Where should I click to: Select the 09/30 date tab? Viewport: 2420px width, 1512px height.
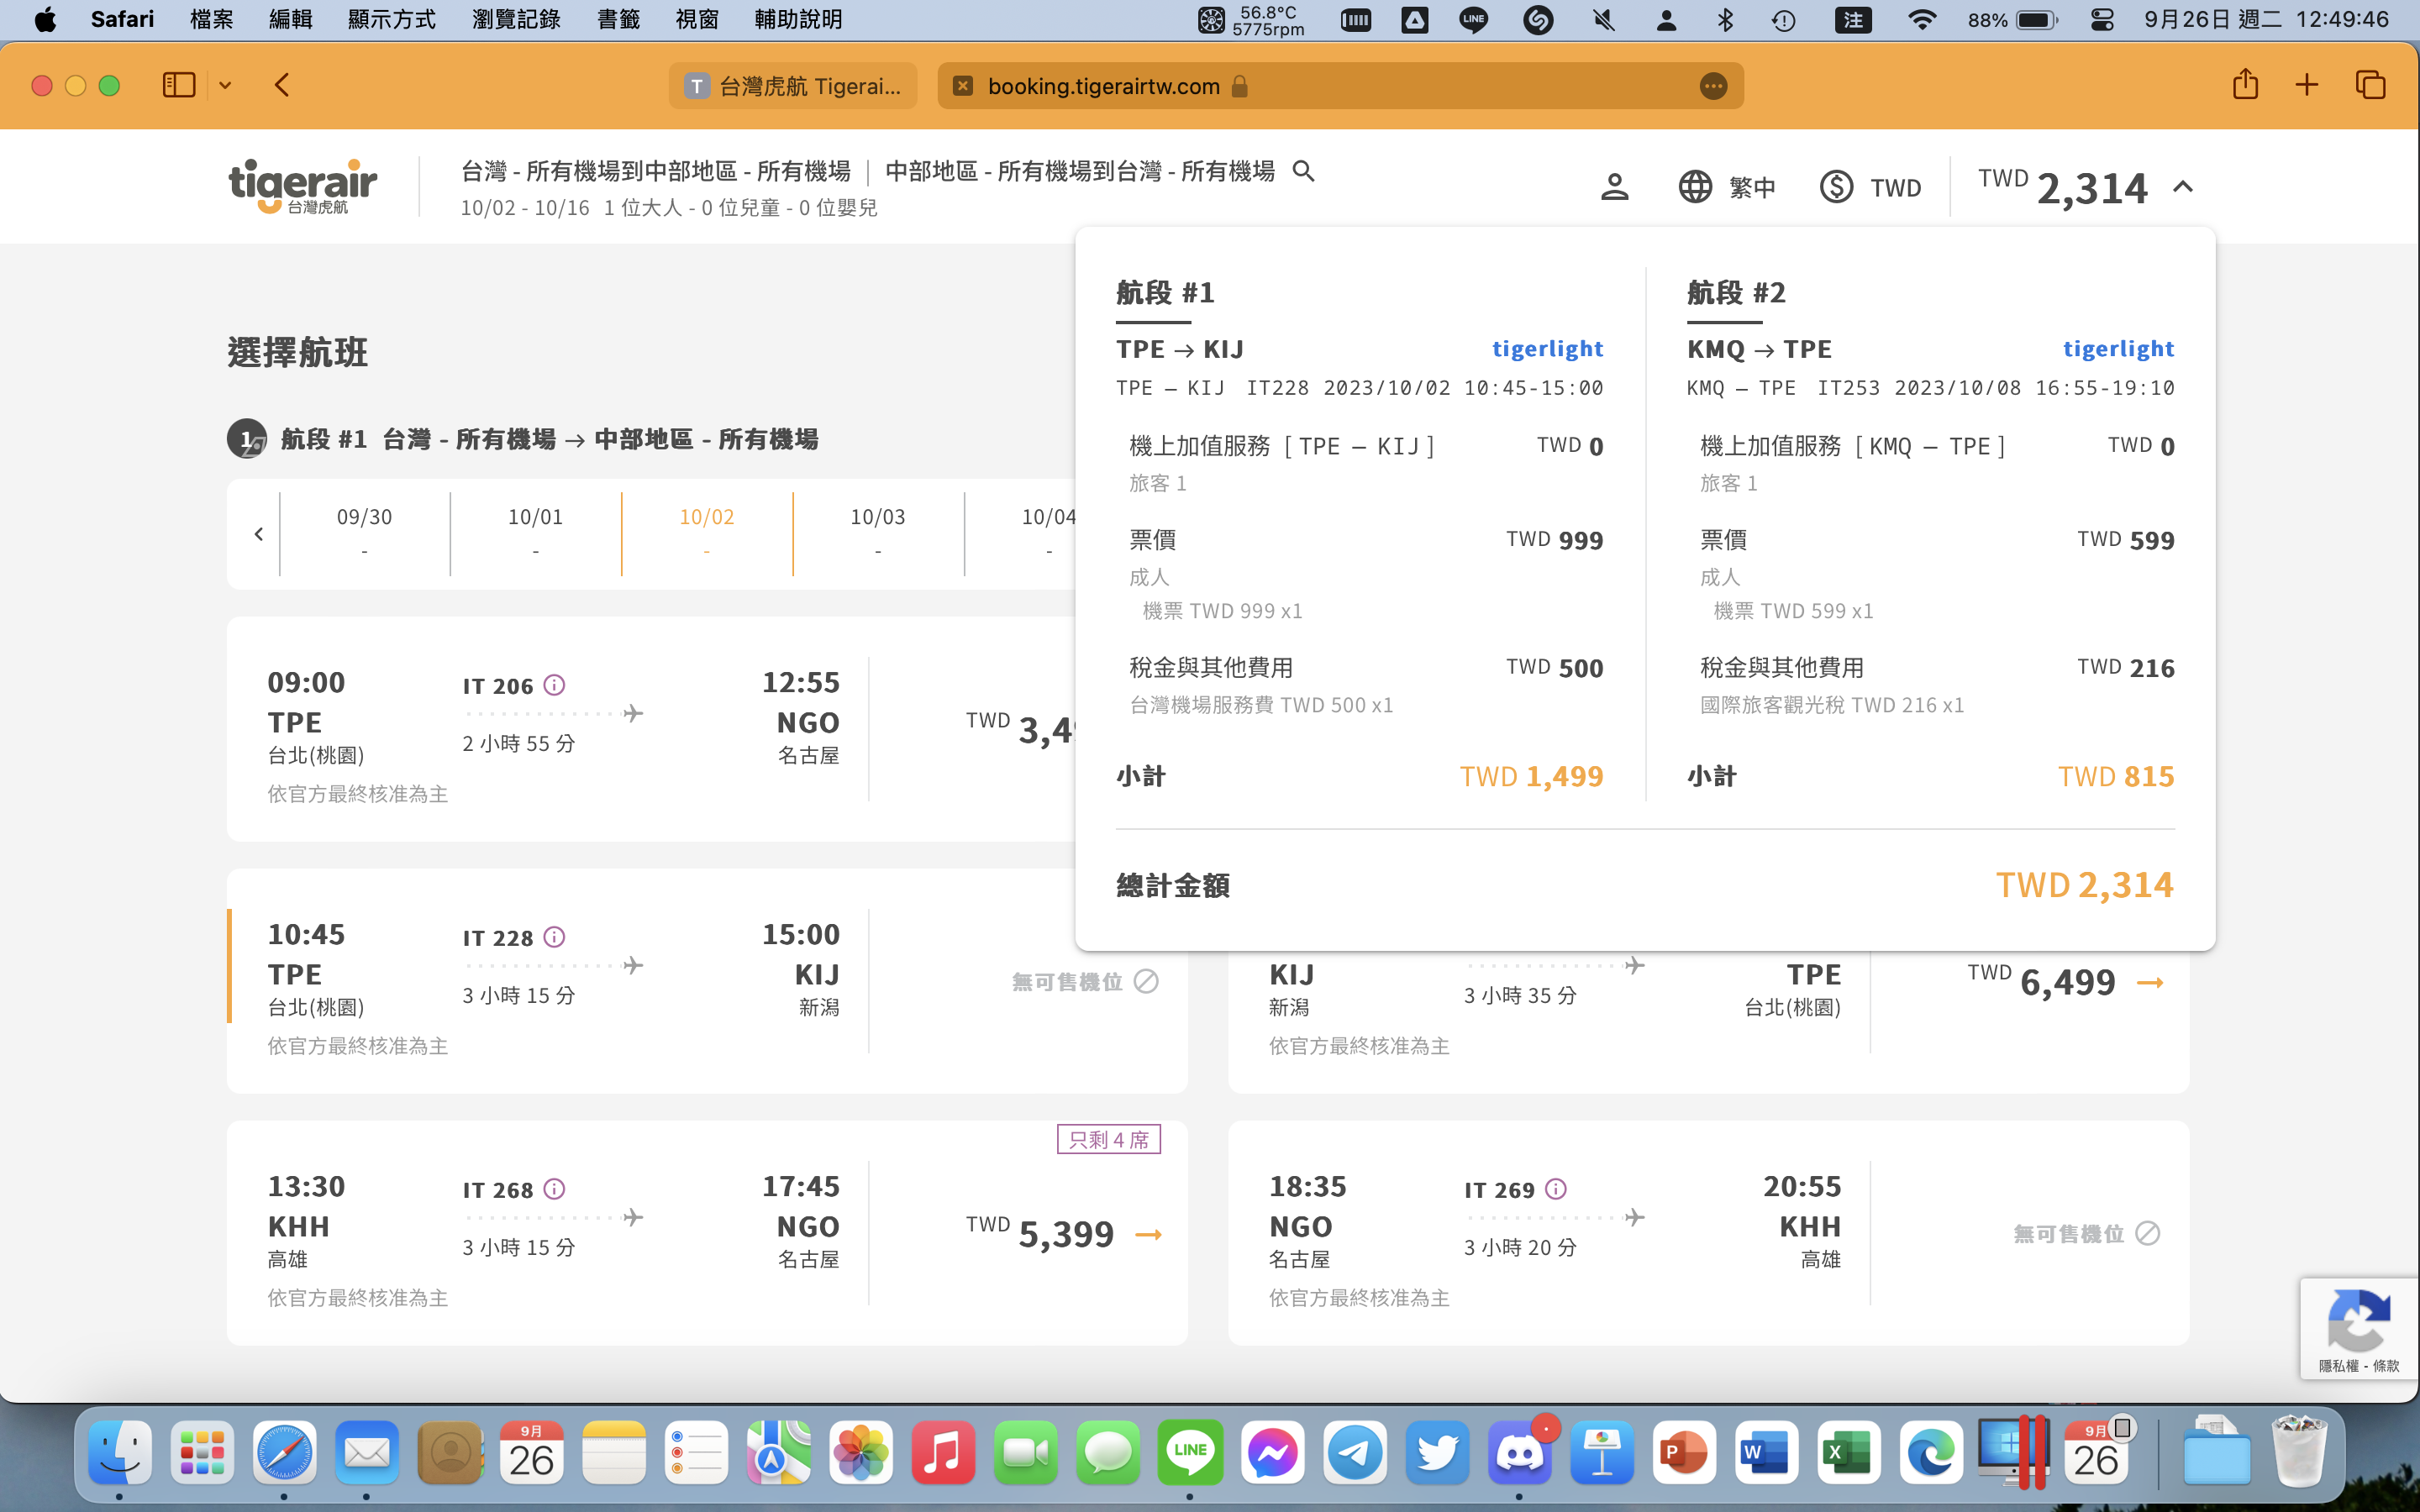tap(364, 533)
